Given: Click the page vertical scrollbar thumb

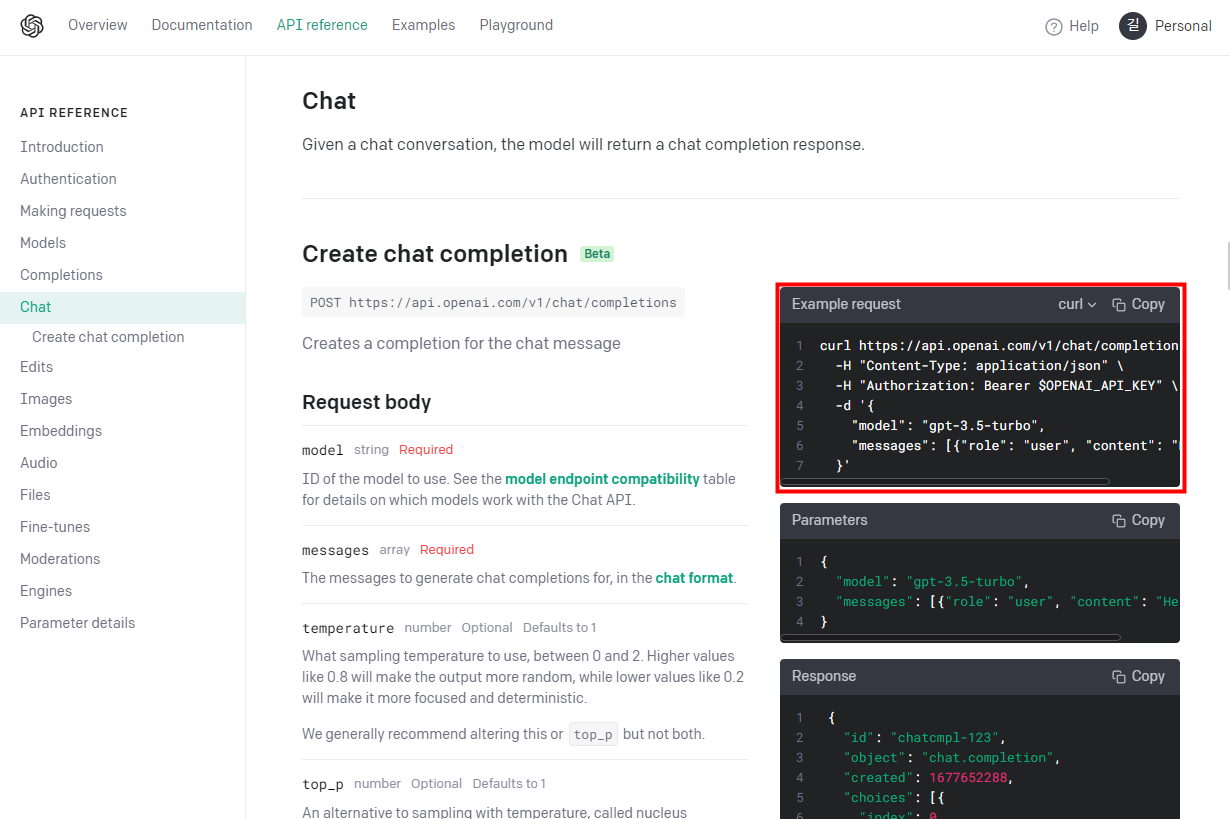Looking at the screenshot, I should point(1227,264).
